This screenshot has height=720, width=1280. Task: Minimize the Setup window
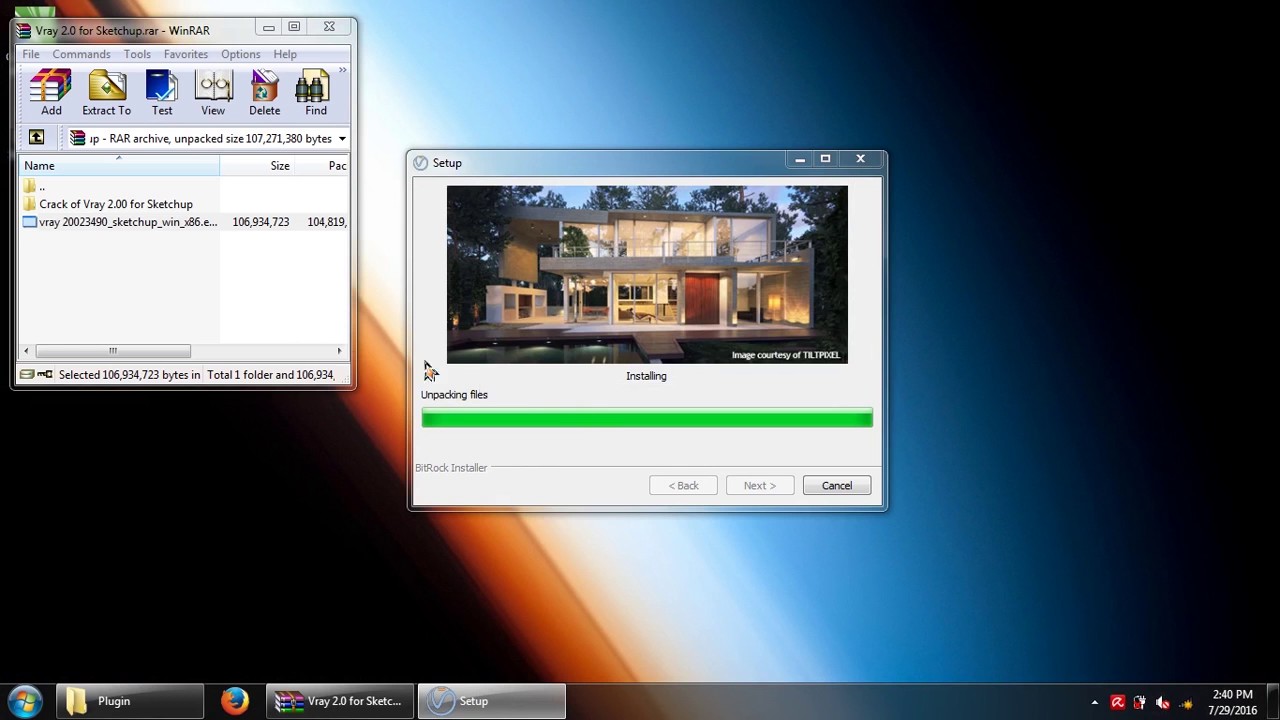pos(800,159)
